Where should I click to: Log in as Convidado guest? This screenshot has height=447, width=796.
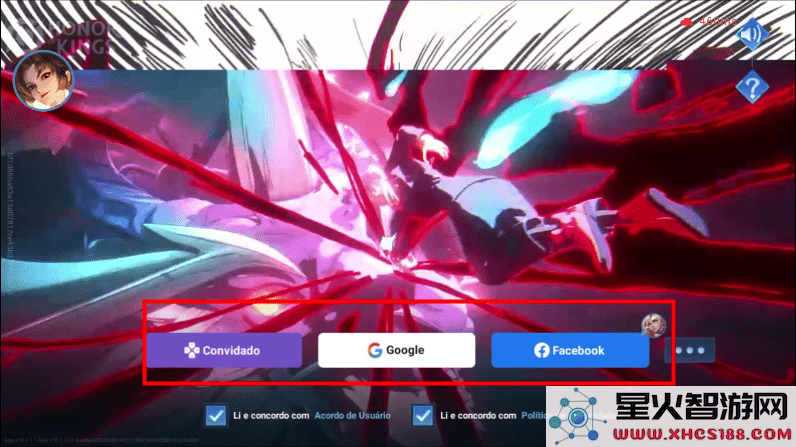(224, 350)
